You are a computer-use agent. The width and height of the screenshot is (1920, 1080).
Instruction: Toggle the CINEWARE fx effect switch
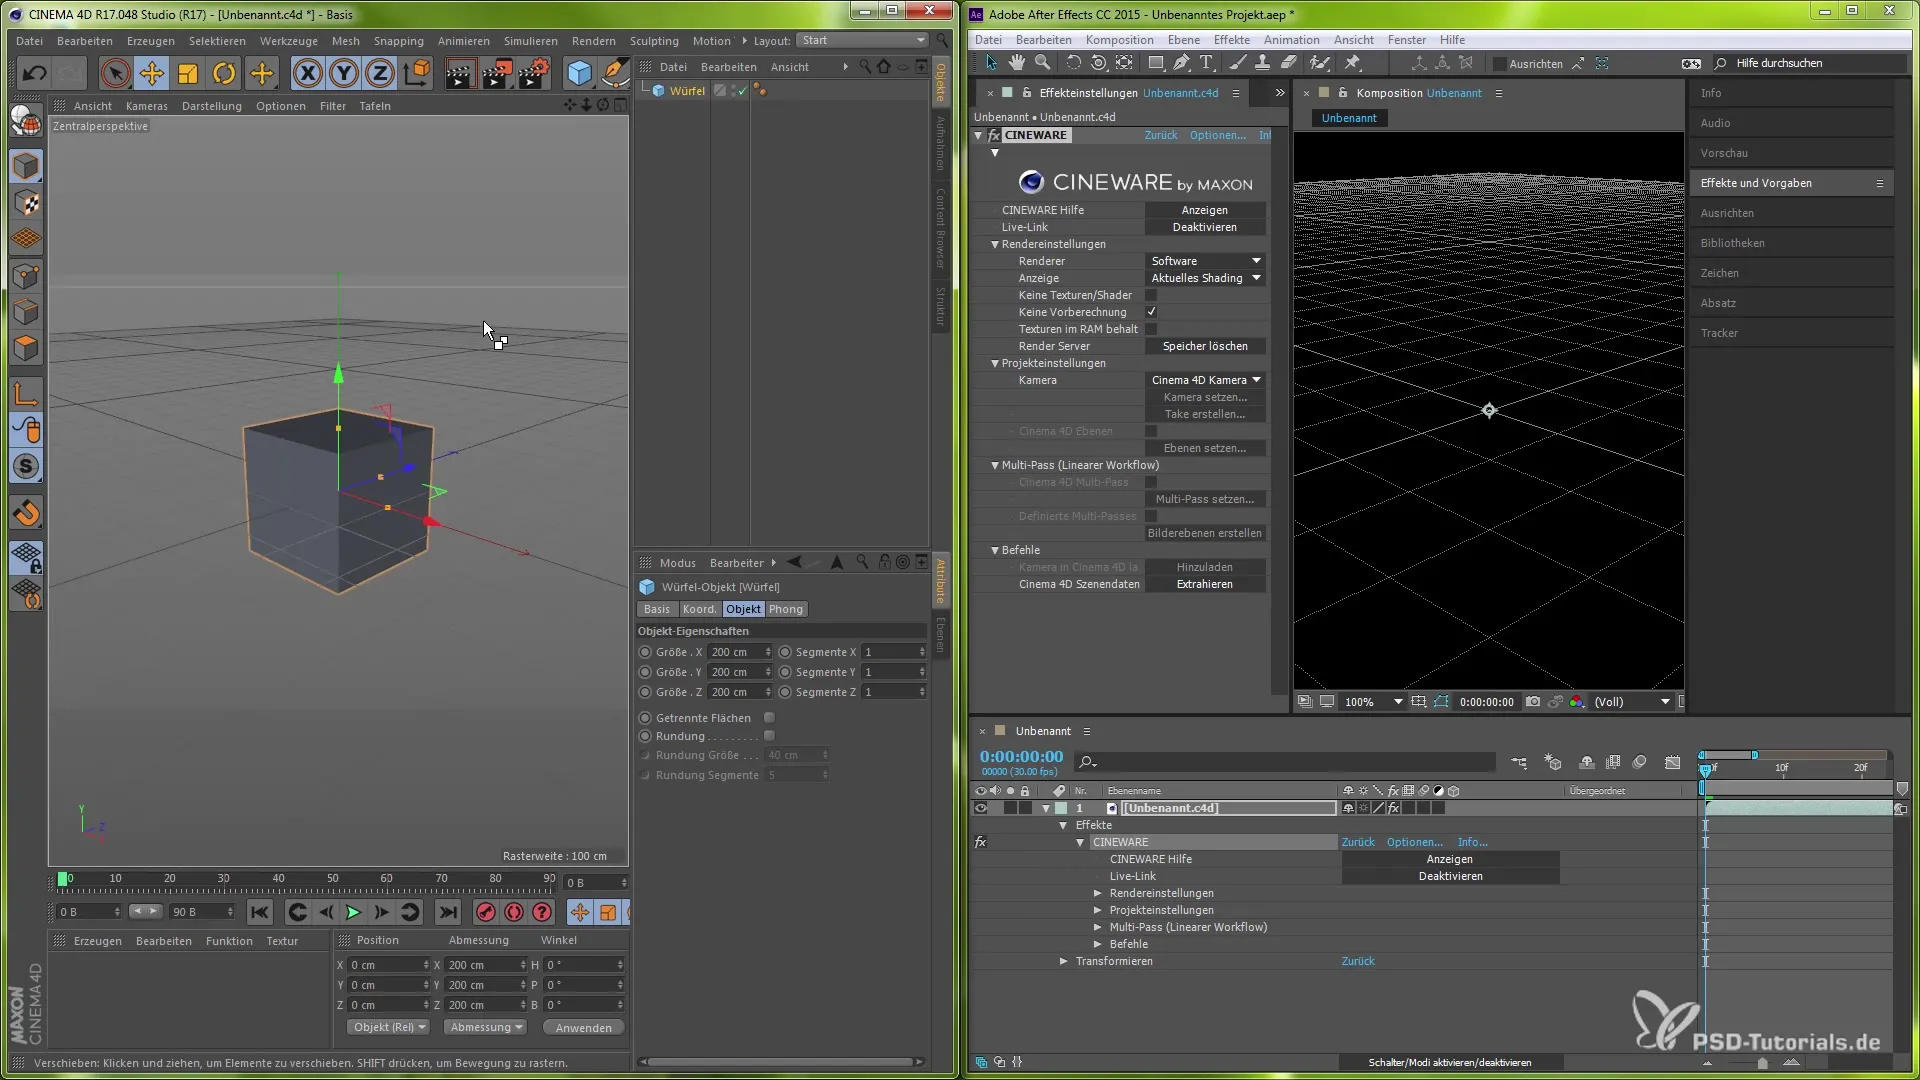[x=981, y=842]
